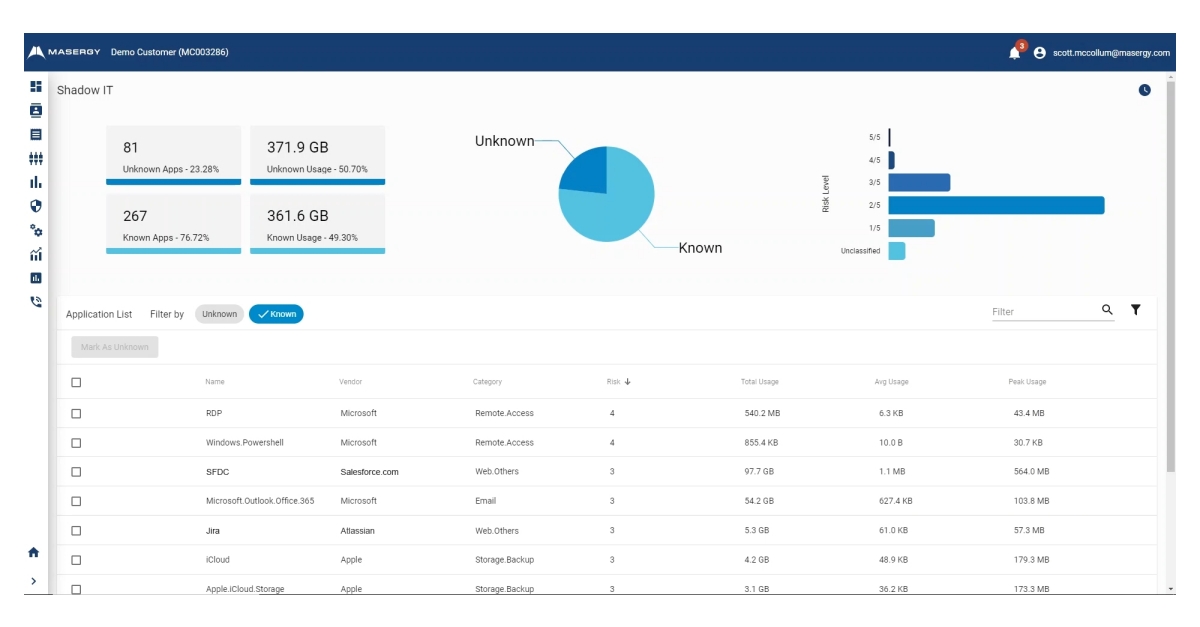Open the contacts/account icon in the sidebar
This screenshot has width=1200, height=627.
coord(37,108)
